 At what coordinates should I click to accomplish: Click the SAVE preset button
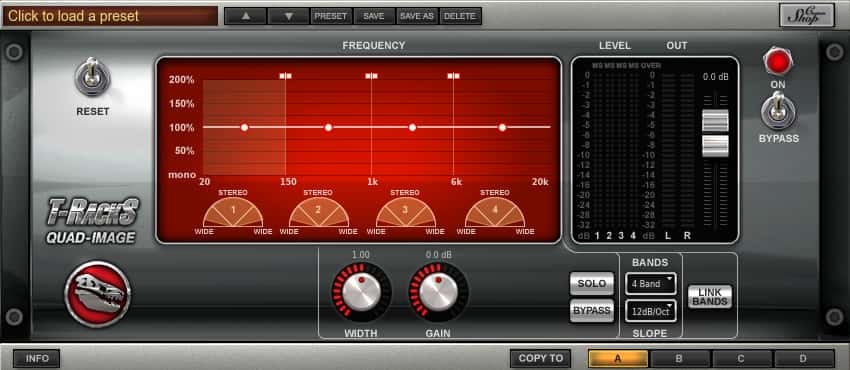click(374, 16)
